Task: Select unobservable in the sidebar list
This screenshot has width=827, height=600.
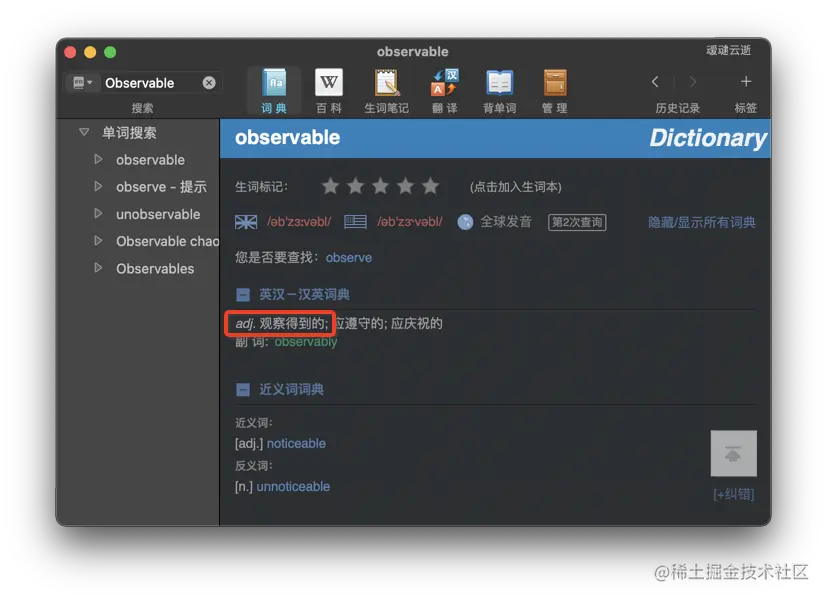Action: tap(158, 214)
